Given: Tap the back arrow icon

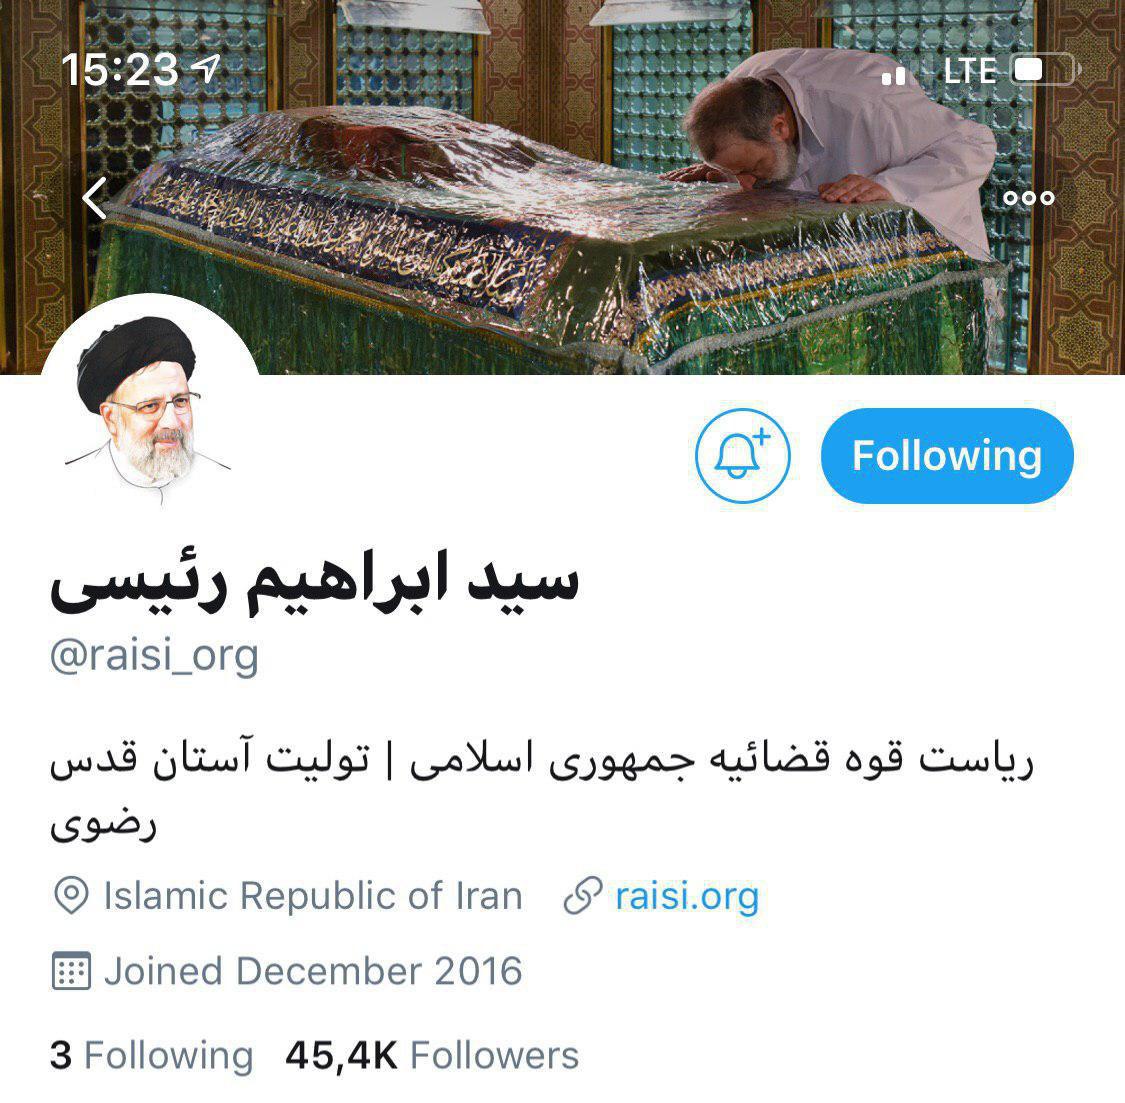Looking at the screenshot, I should pyautogui.click(x=95, y=197).
